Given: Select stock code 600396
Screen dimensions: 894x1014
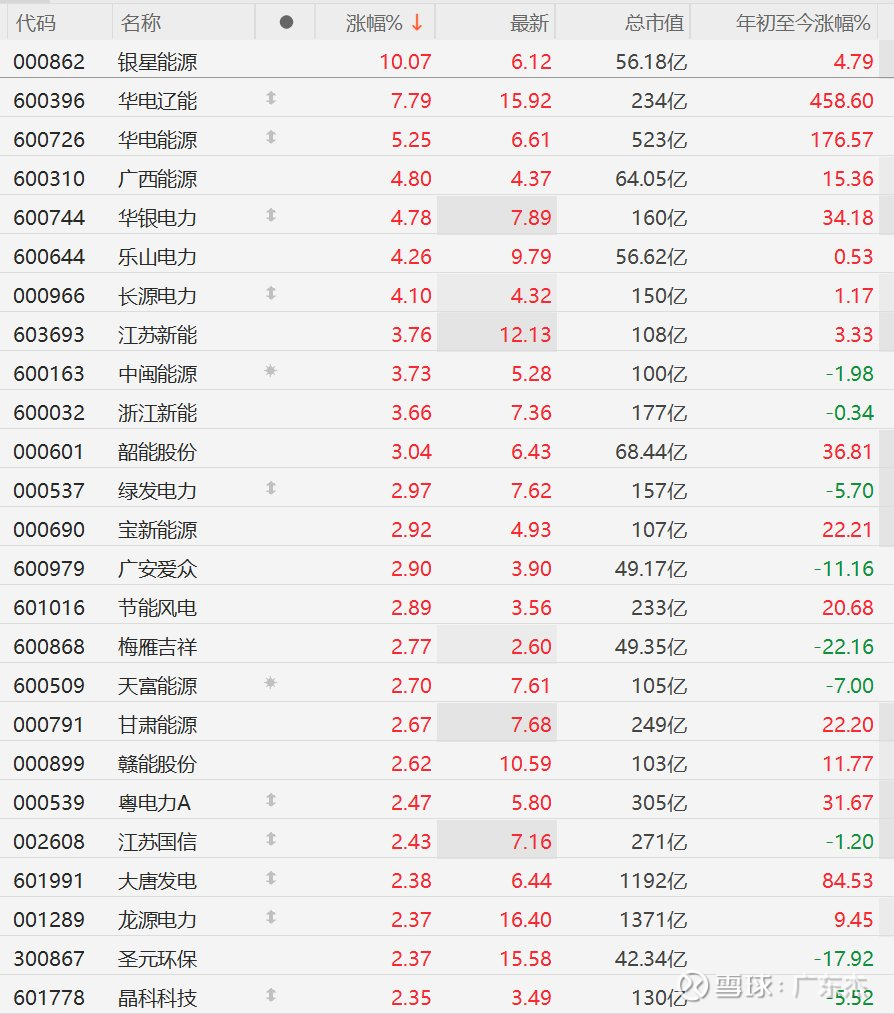Looking at the screenshot, I should point(49,101).
